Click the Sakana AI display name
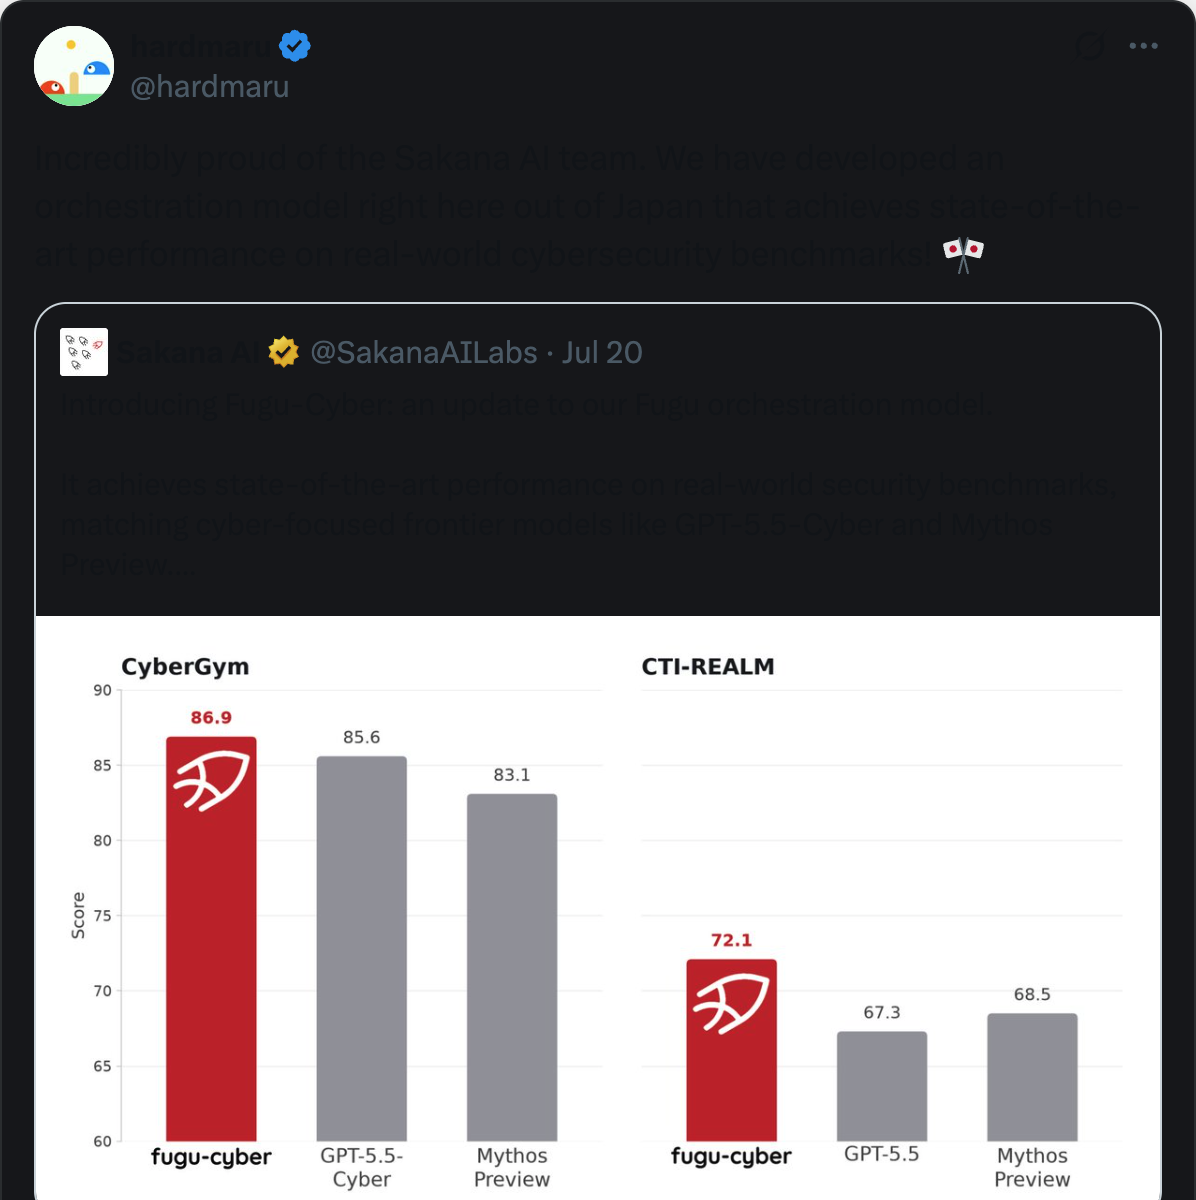 point(190,352)
